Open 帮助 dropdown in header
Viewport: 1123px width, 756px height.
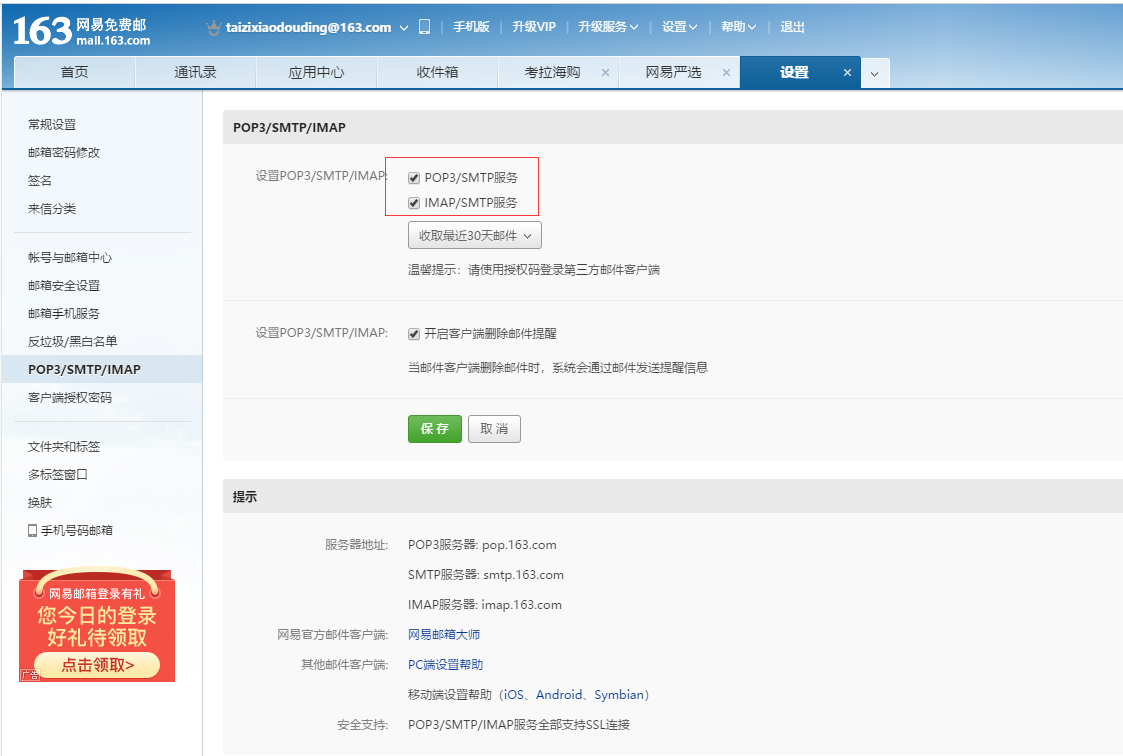[738, 26]
